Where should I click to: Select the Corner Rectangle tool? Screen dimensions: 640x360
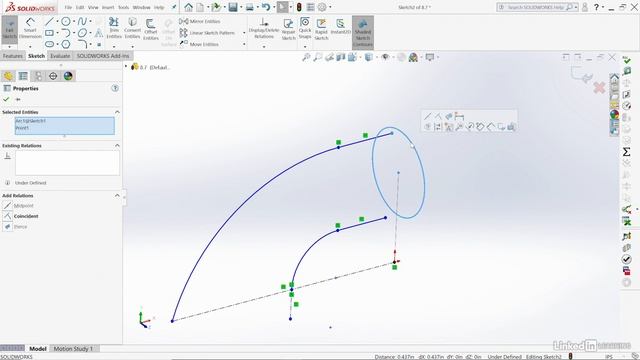click(x=49, y=33)
